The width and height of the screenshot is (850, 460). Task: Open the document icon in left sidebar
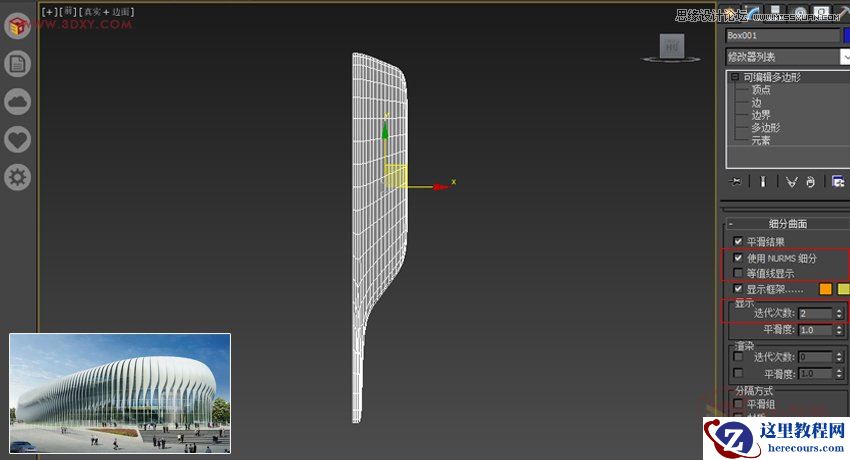[x=18, y=64]
